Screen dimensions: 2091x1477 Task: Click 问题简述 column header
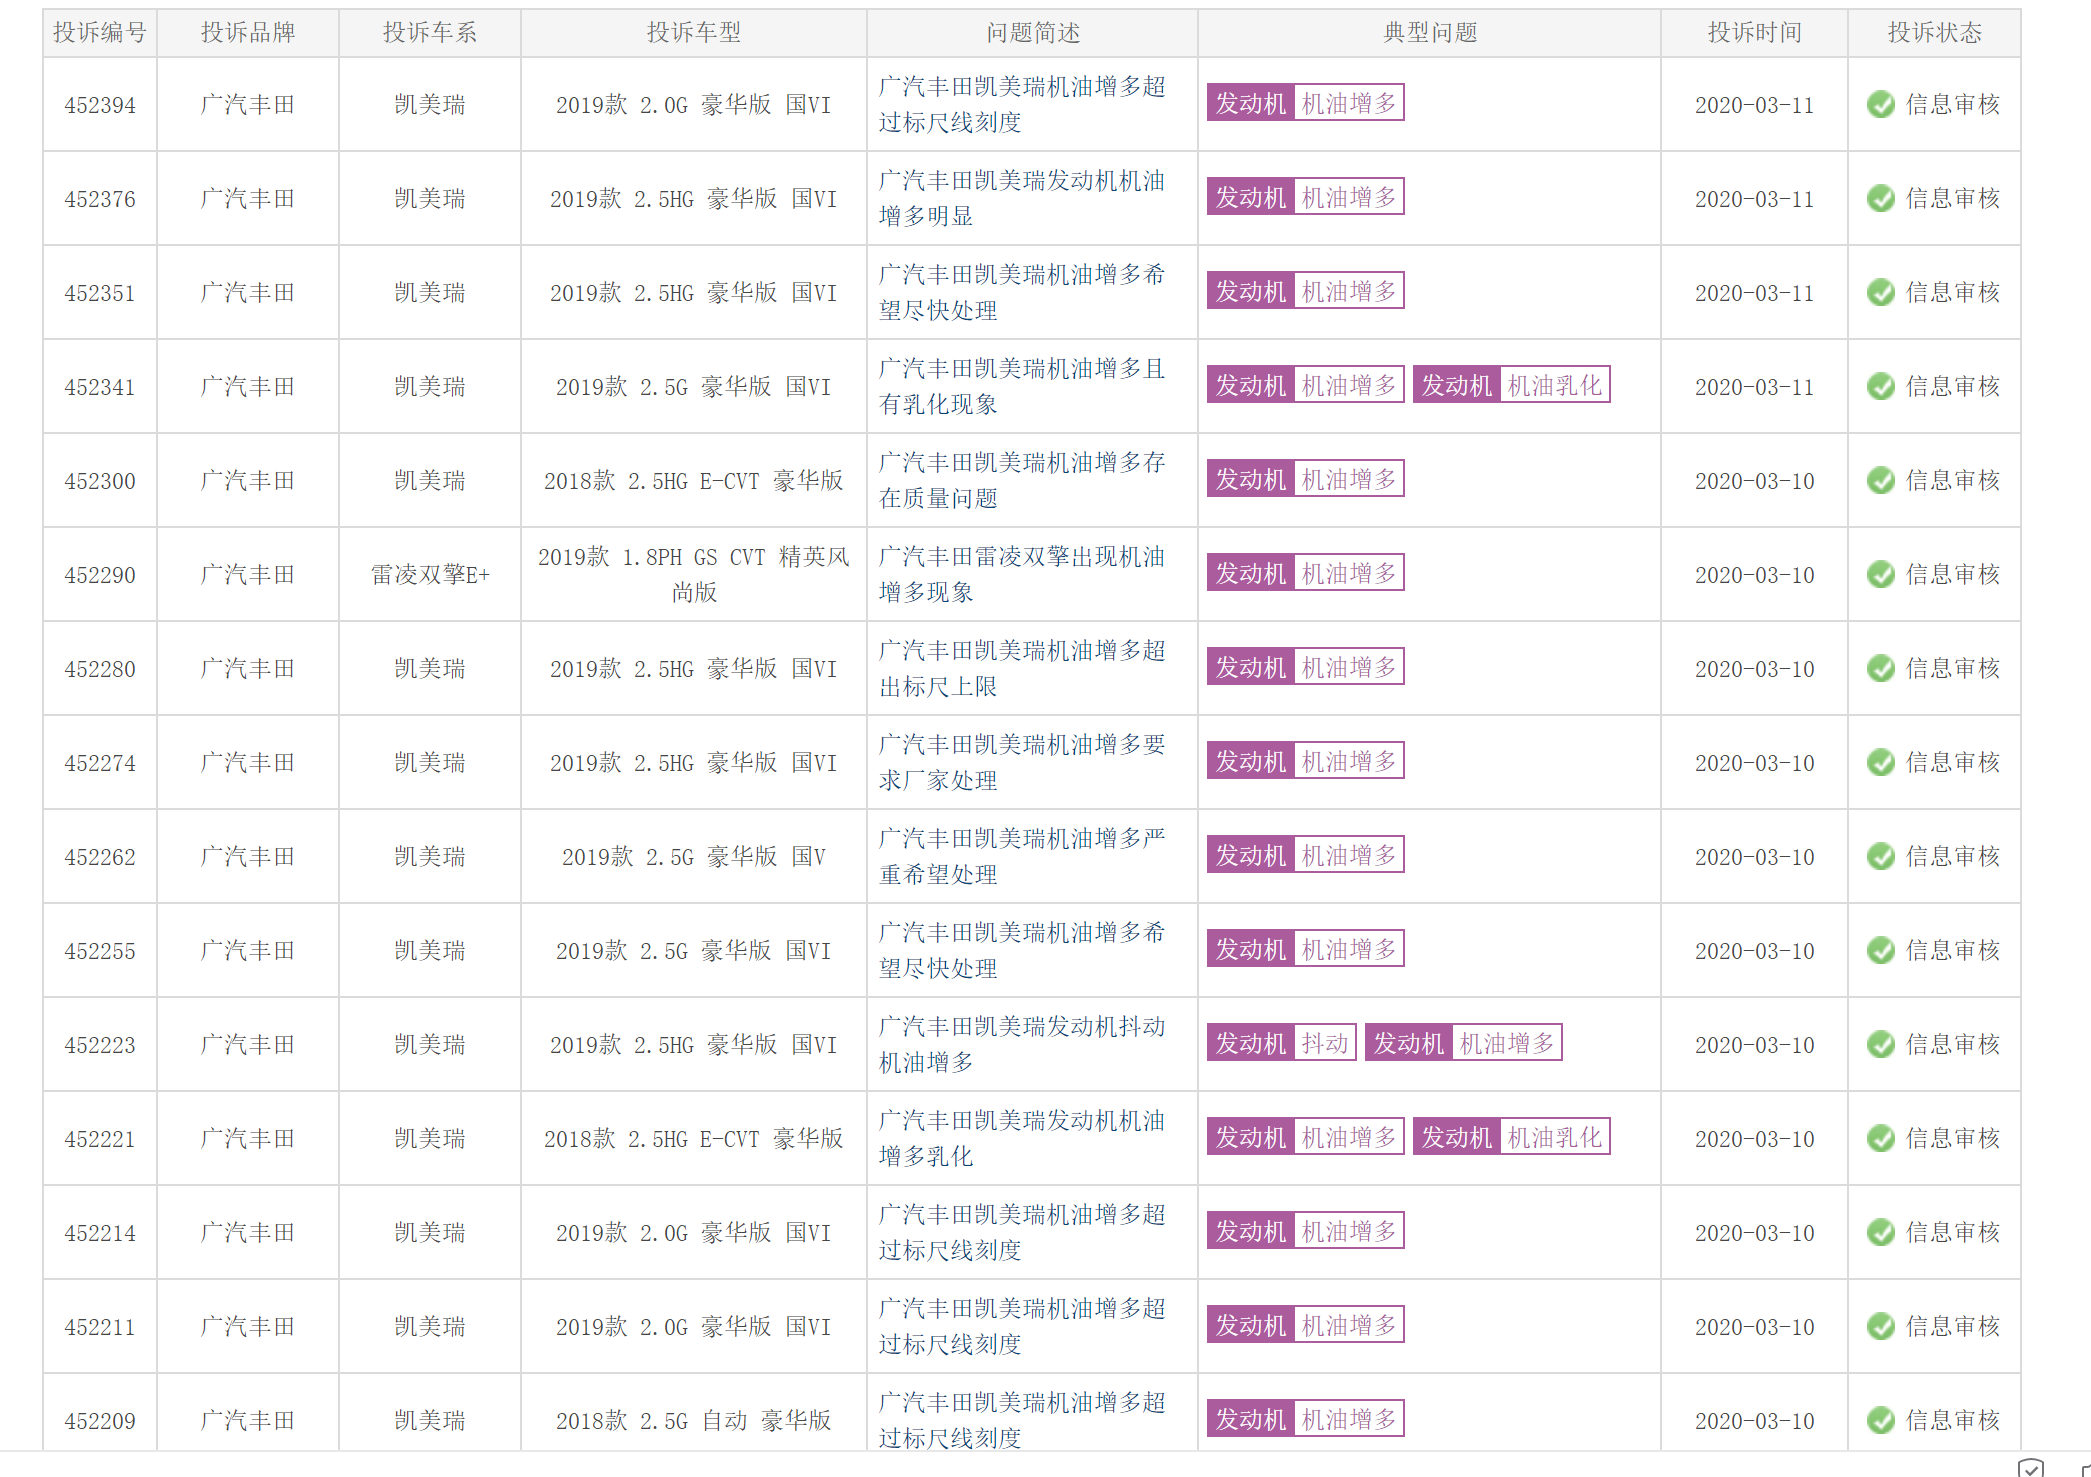[1033, 33]
